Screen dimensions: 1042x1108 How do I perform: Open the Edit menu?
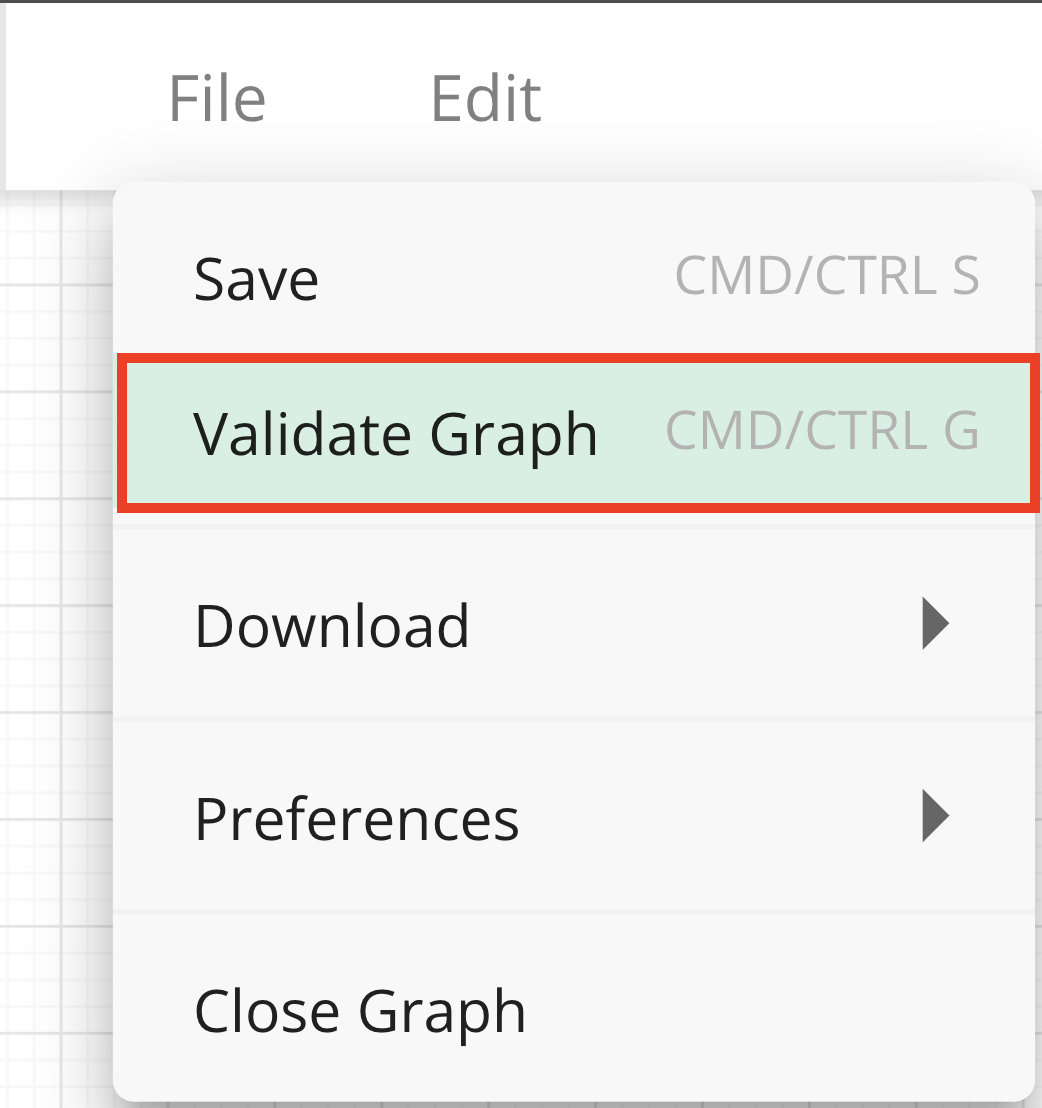coord(486,98)
